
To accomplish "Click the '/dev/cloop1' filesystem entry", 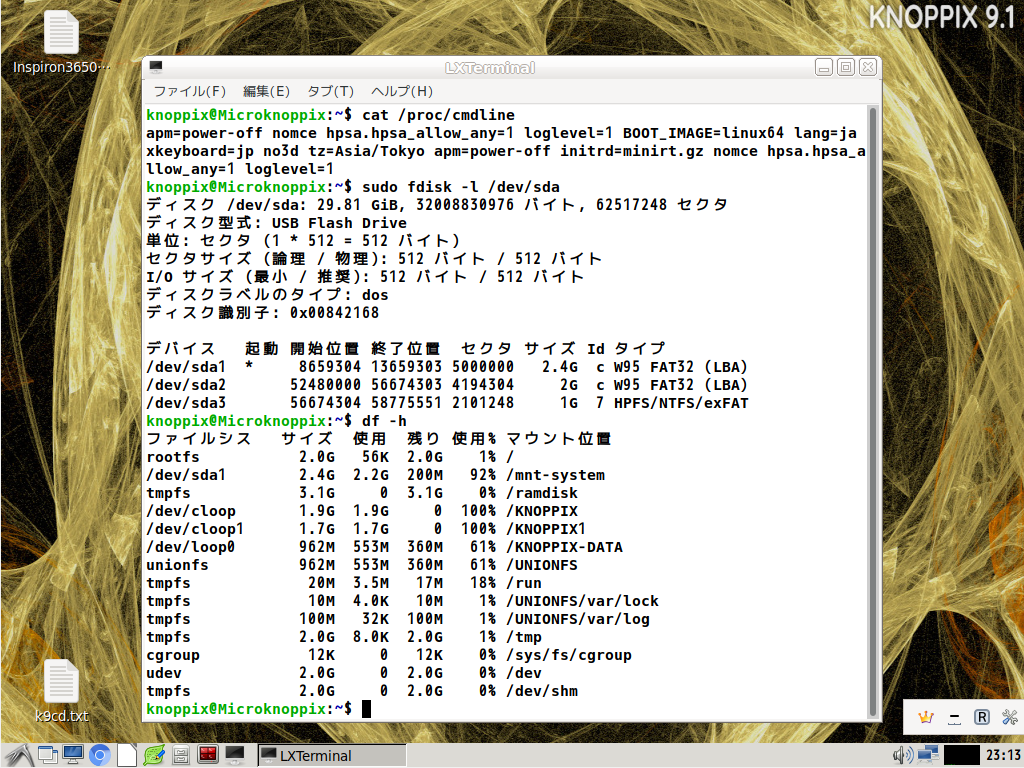I will pyautogui.click(x=195, y=529).
